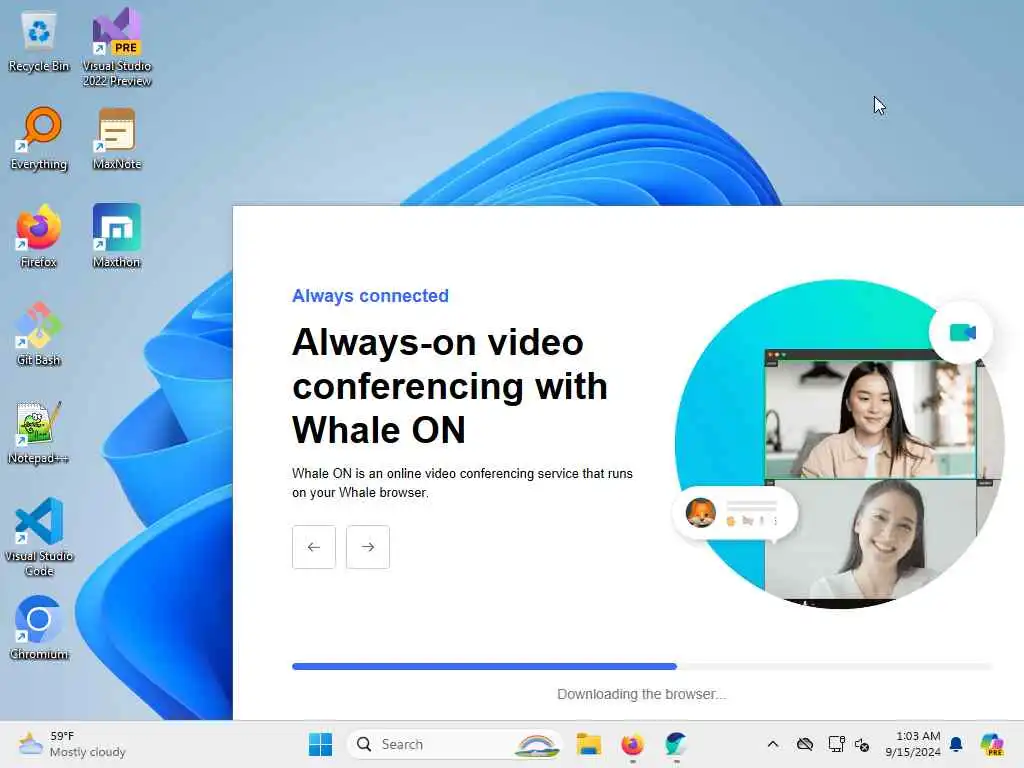The image size is (1024, 768).
Task: Click the 'Always connected' heading text
Action: (370, 296)
